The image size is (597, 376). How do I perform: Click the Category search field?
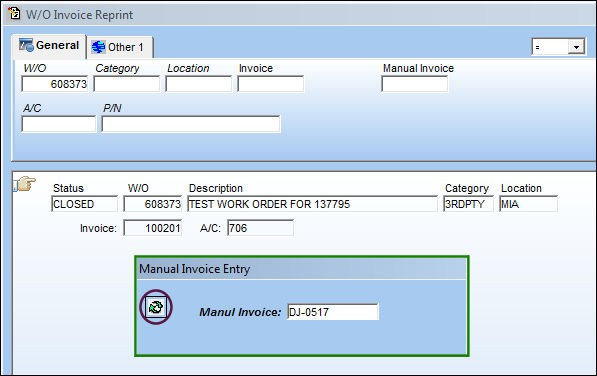pyautogui.click(x=127, y=84)
